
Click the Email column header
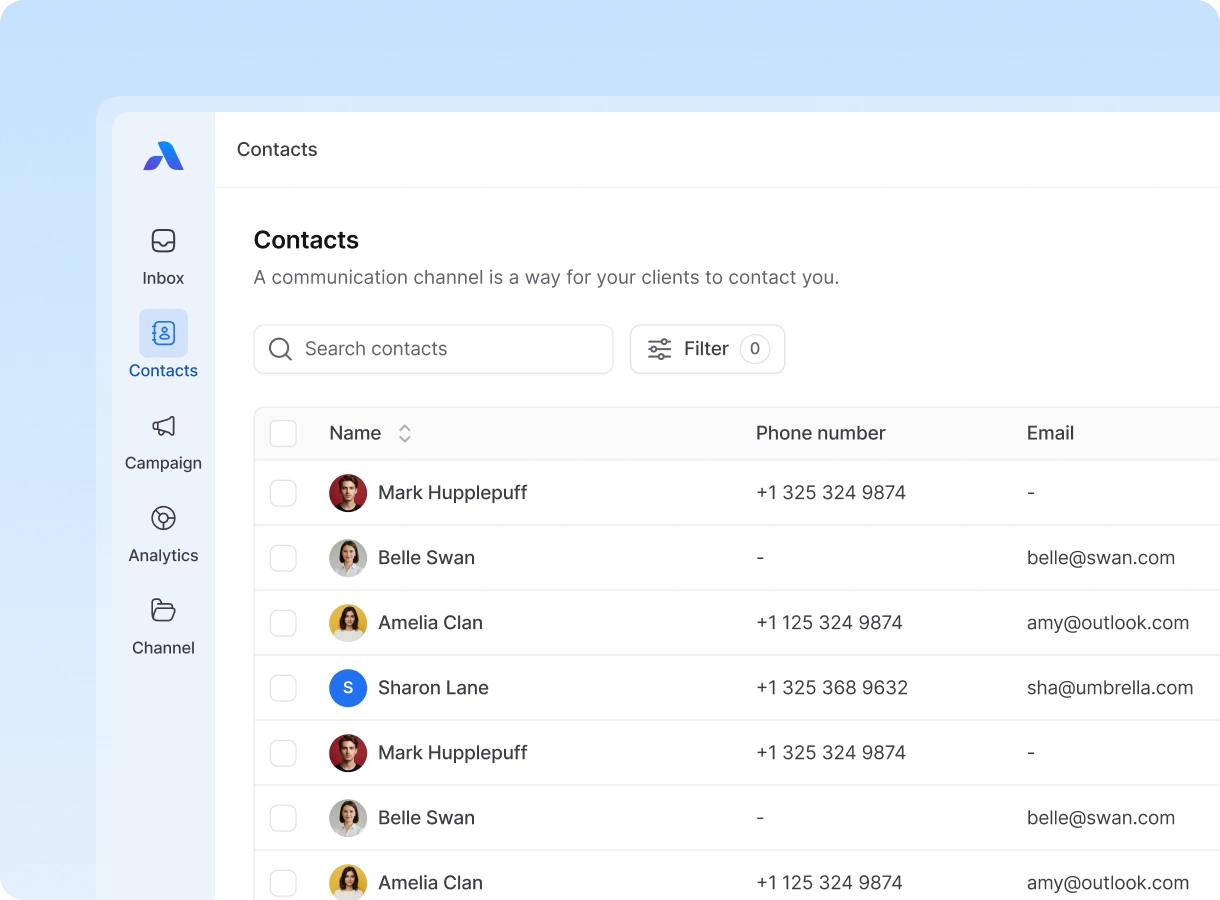1050,433
